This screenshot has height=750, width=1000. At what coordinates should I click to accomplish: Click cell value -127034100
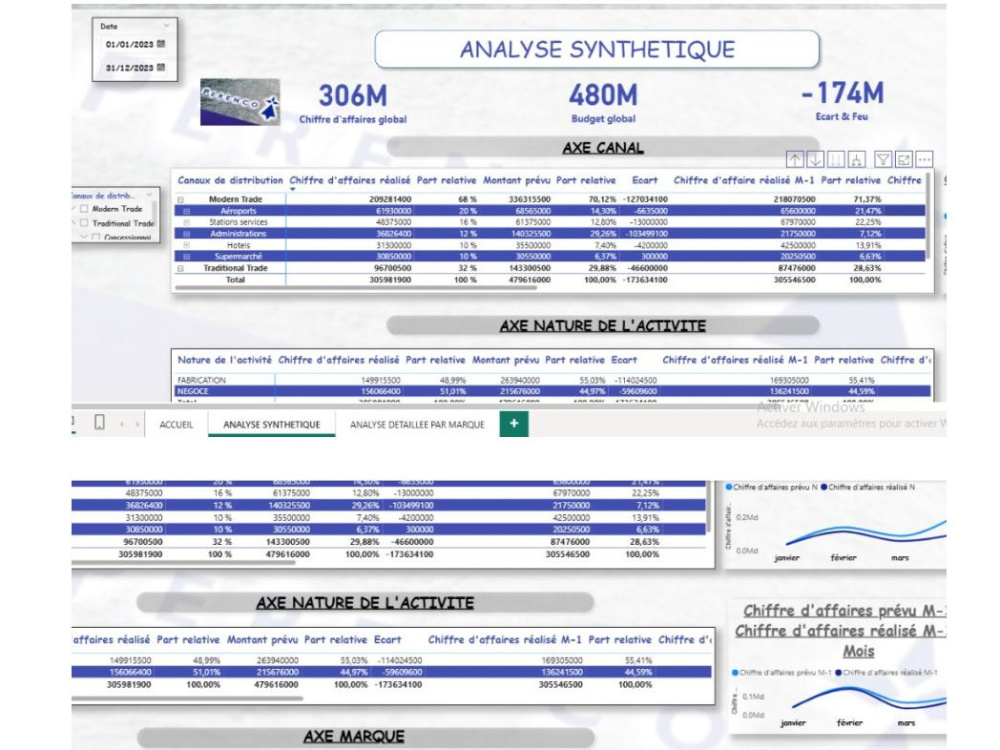(645, 200)
